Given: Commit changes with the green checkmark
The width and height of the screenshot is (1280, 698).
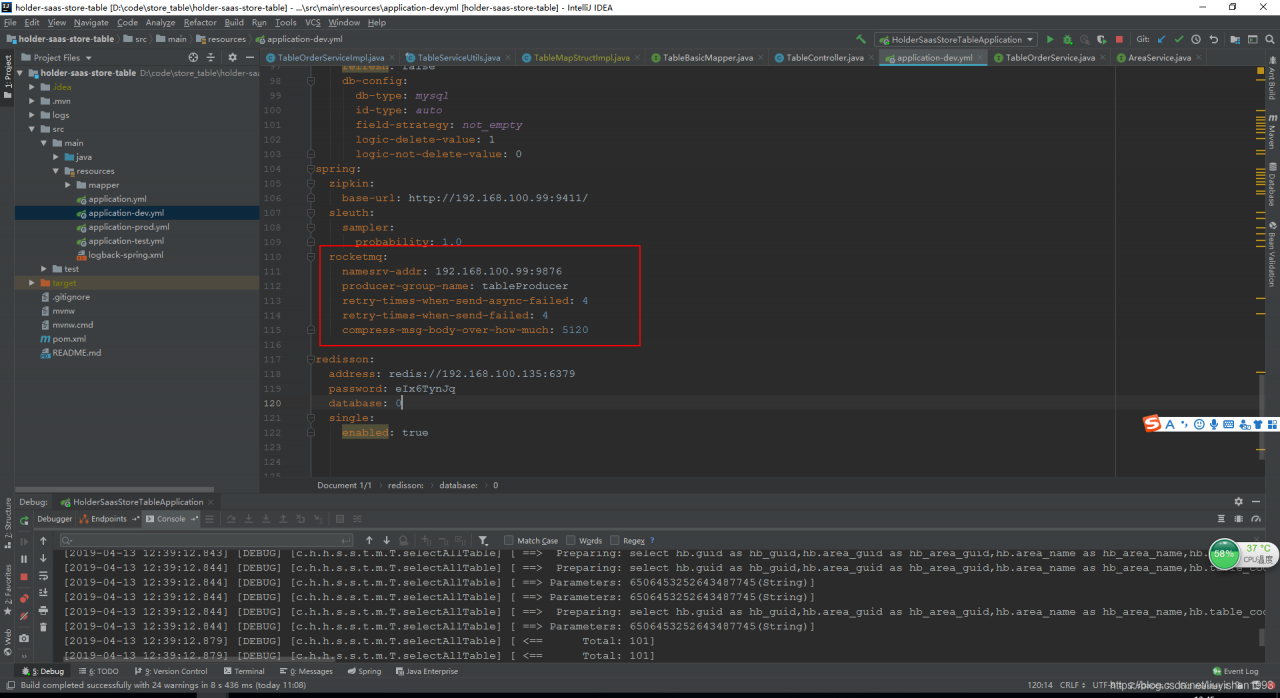Looking at the screenshot, I should point(1179,40).
